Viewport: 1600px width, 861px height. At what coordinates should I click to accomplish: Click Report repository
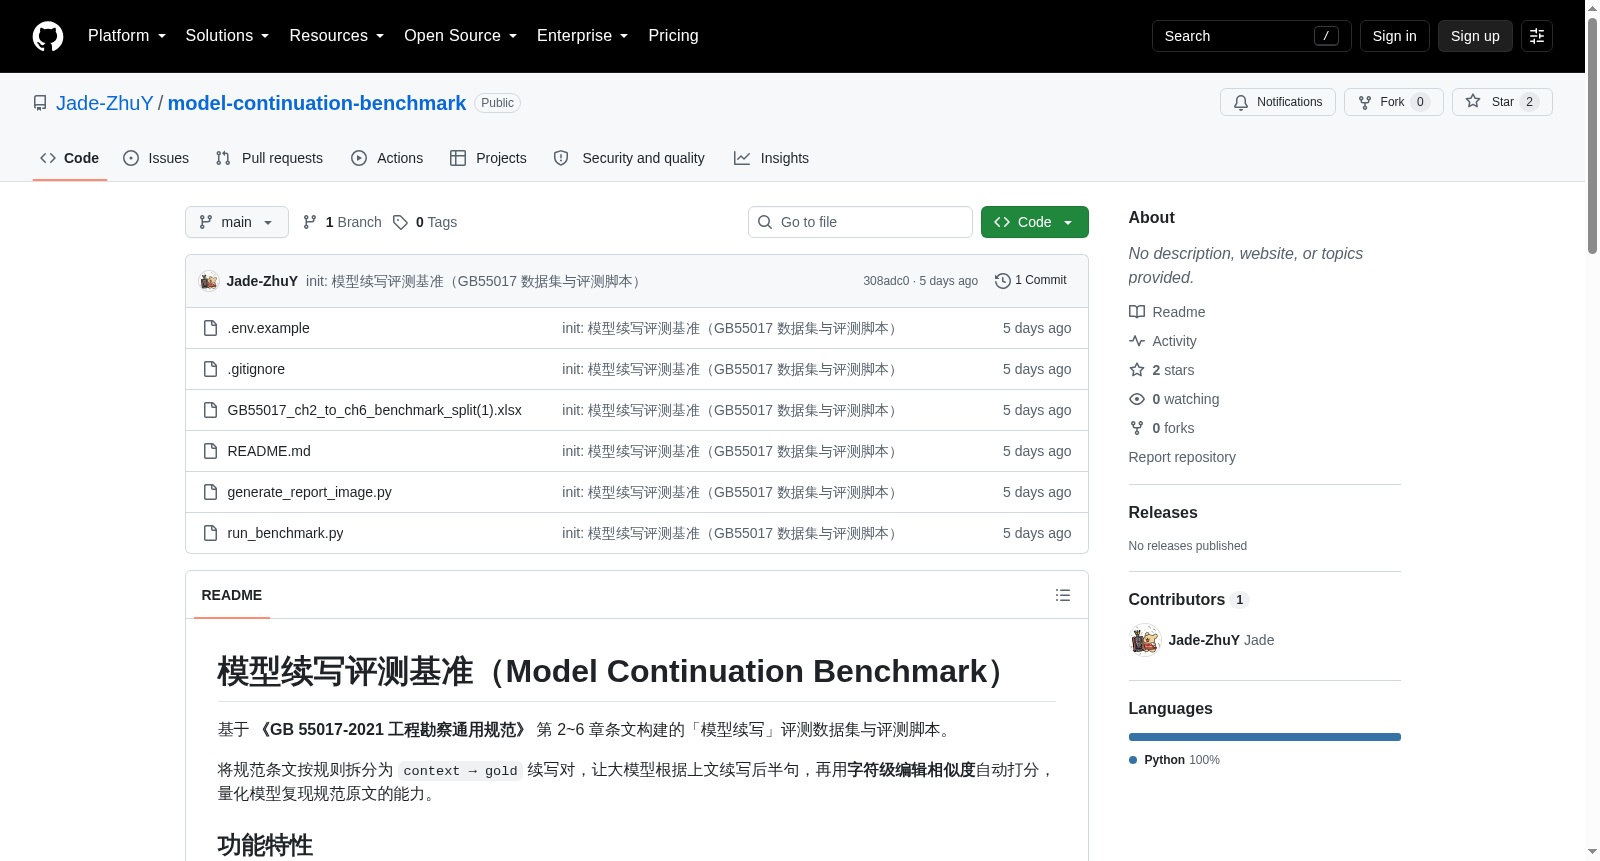[1182, 457]
